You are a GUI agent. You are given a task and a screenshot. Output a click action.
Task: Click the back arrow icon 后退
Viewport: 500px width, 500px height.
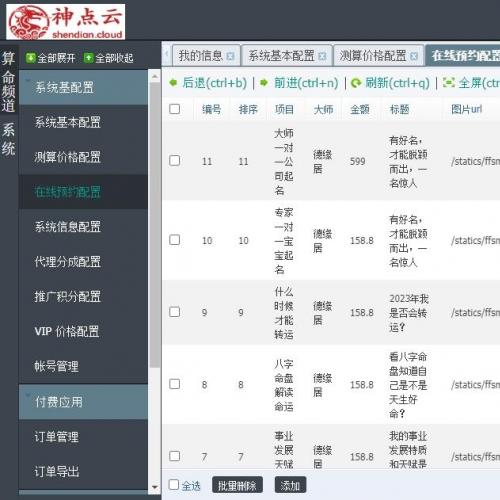[x=173, y=82]
